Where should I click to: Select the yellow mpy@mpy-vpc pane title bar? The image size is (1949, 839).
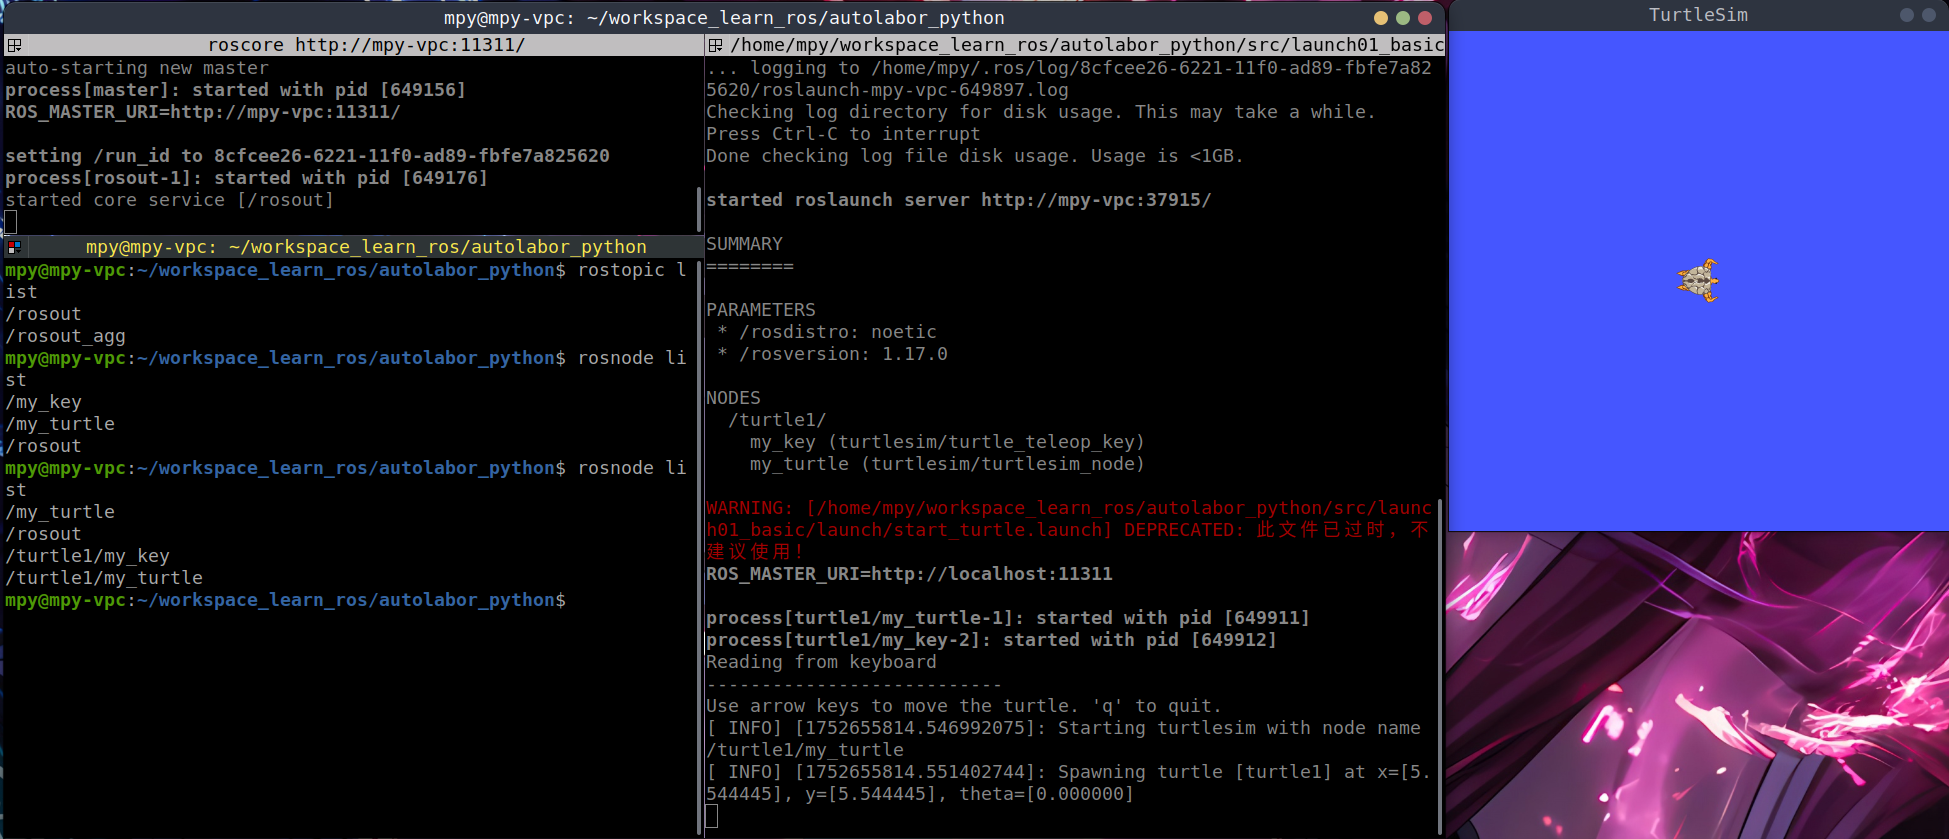pyautogui.click(x=366, y=247)
